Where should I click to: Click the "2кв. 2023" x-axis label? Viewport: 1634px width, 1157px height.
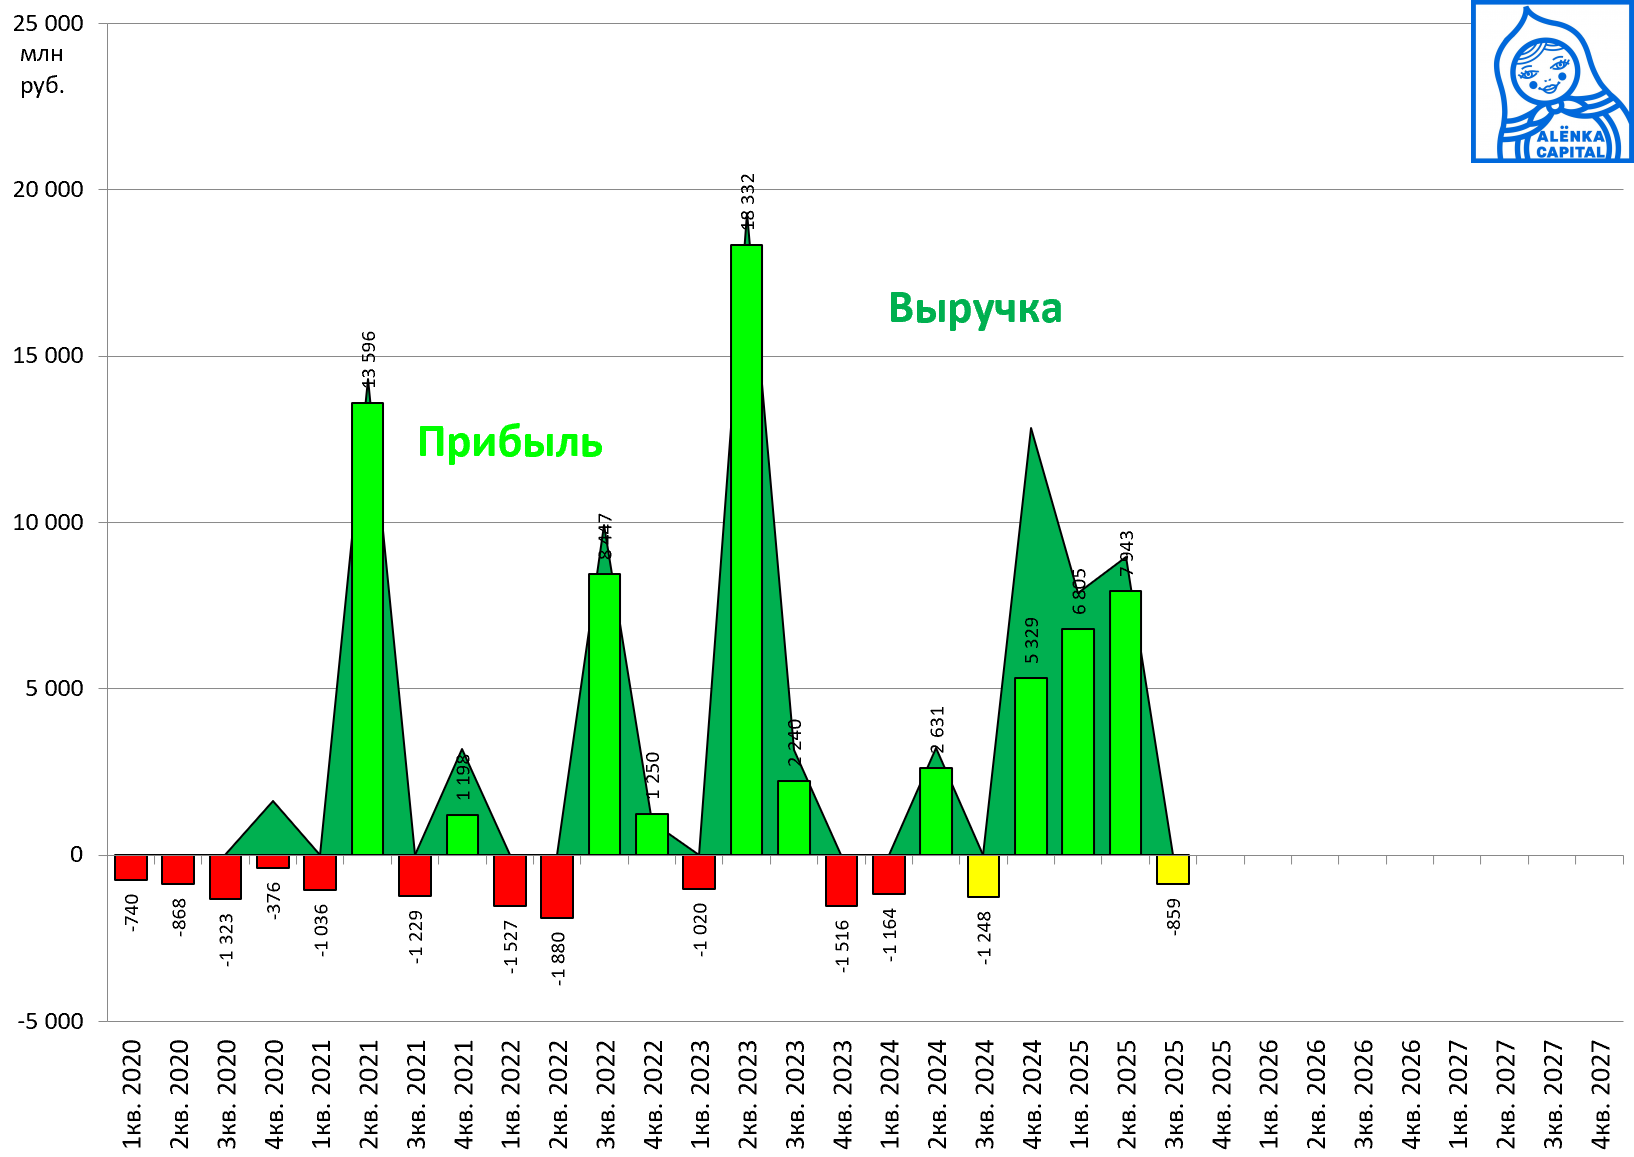tap(748, 1094)
